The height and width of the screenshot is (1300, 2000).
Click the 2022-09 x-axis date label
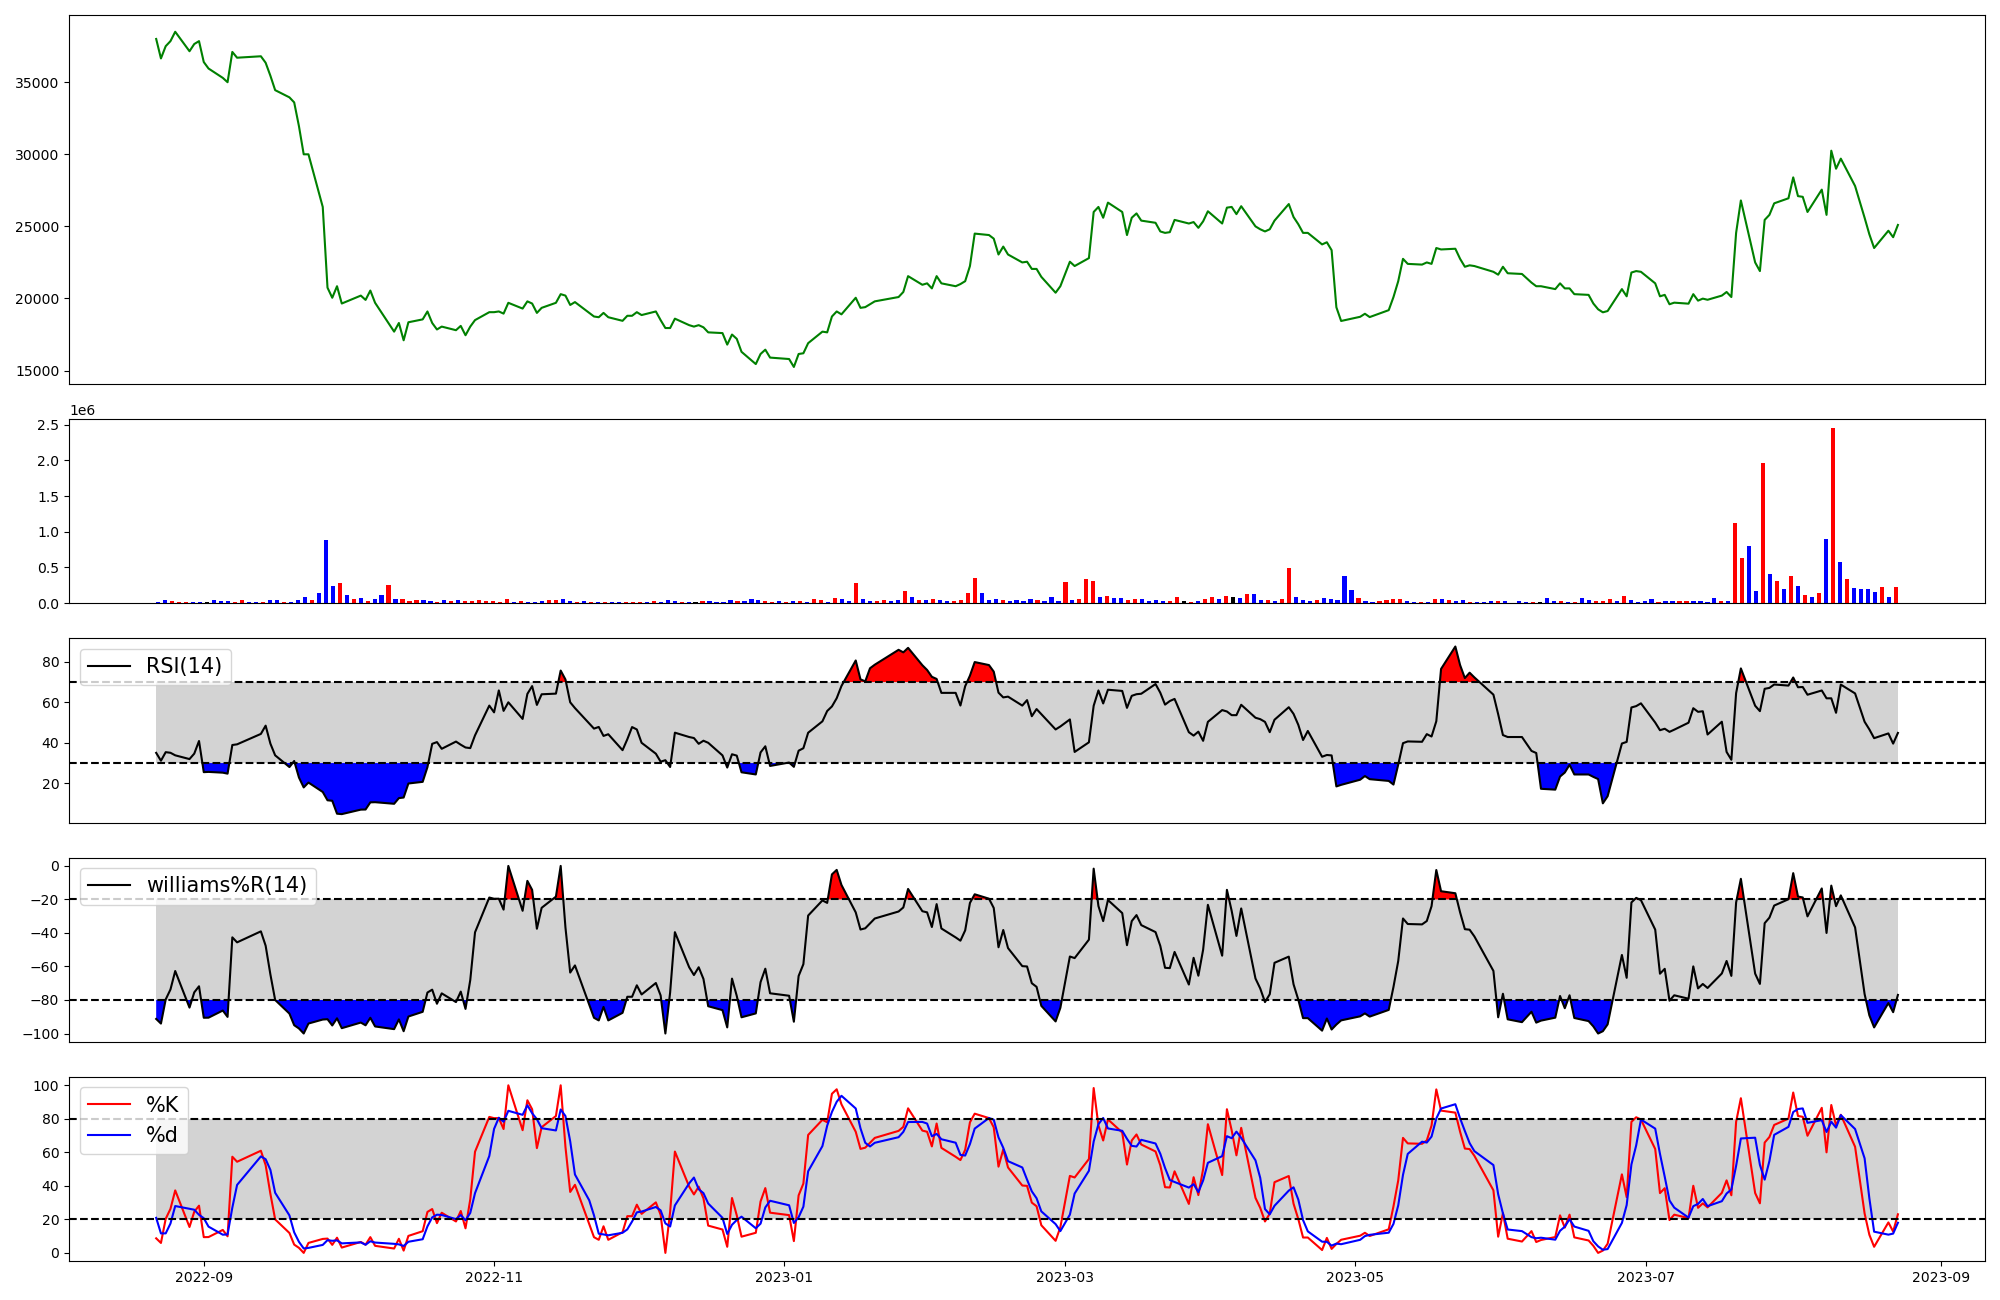point(204,1277)
